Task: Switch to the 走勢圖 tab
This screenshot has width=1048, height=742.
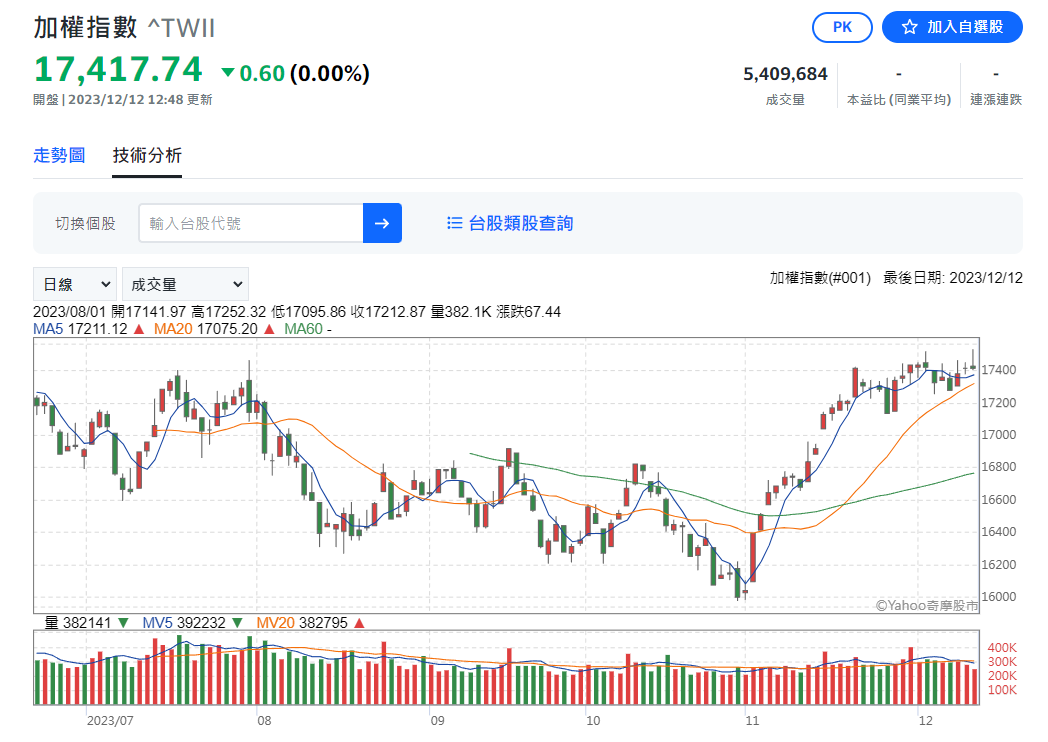Action: click(59, 155)
